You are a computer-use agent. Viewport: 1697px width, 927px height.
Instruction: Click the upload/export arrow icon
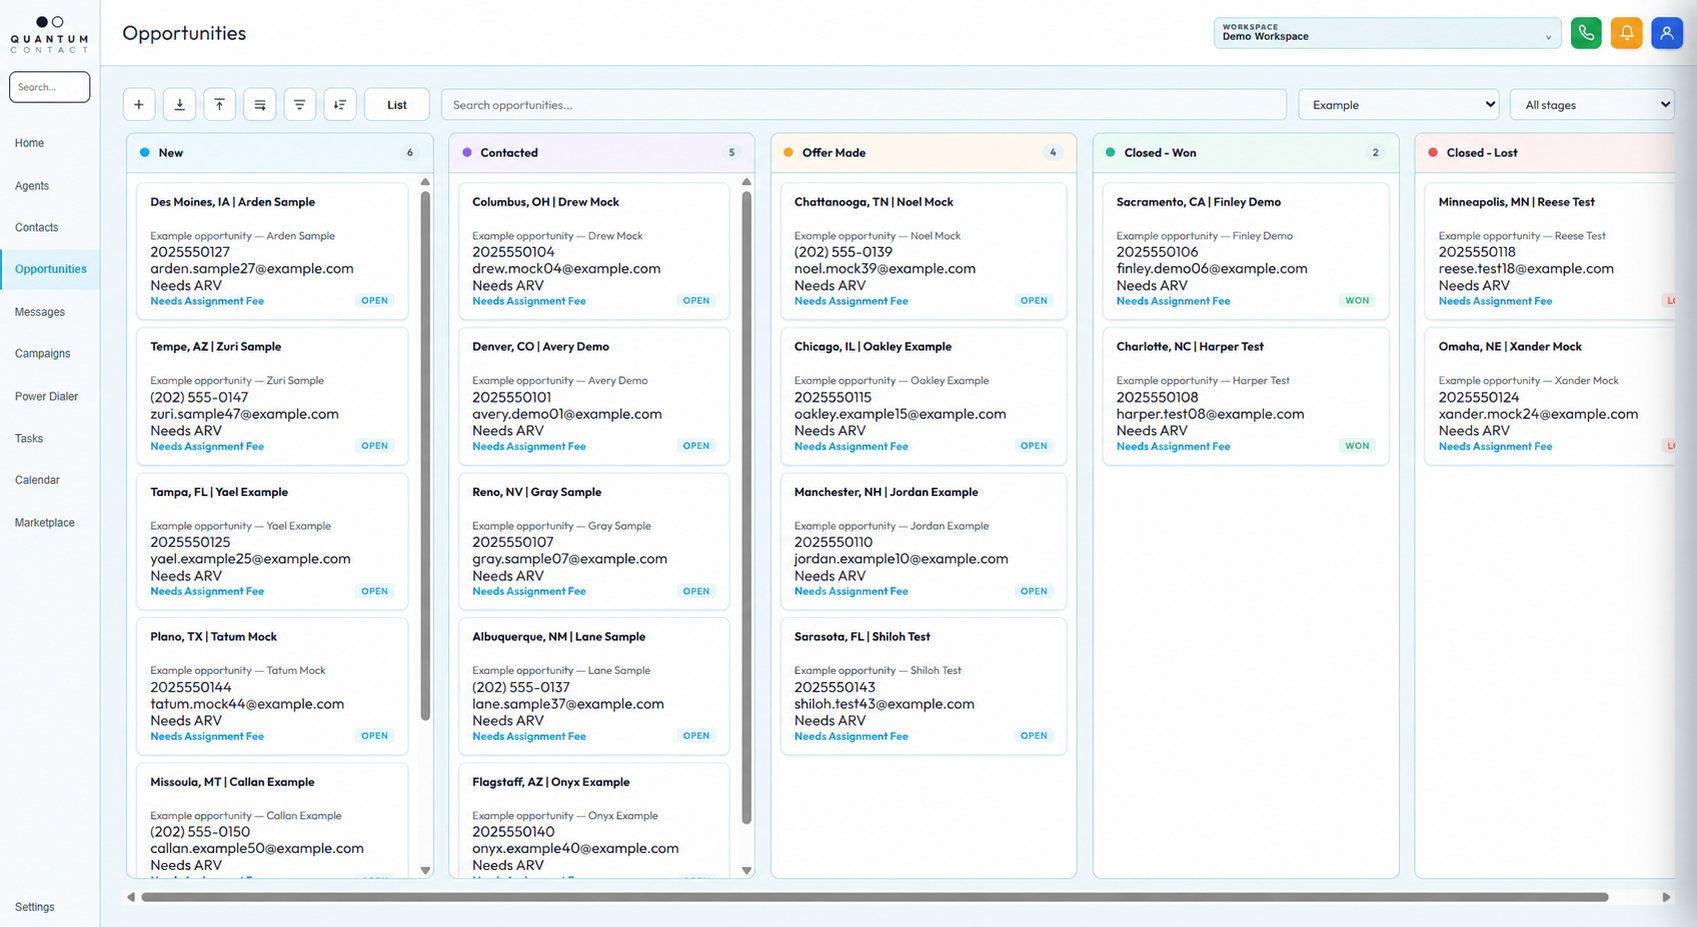(219, 105)
